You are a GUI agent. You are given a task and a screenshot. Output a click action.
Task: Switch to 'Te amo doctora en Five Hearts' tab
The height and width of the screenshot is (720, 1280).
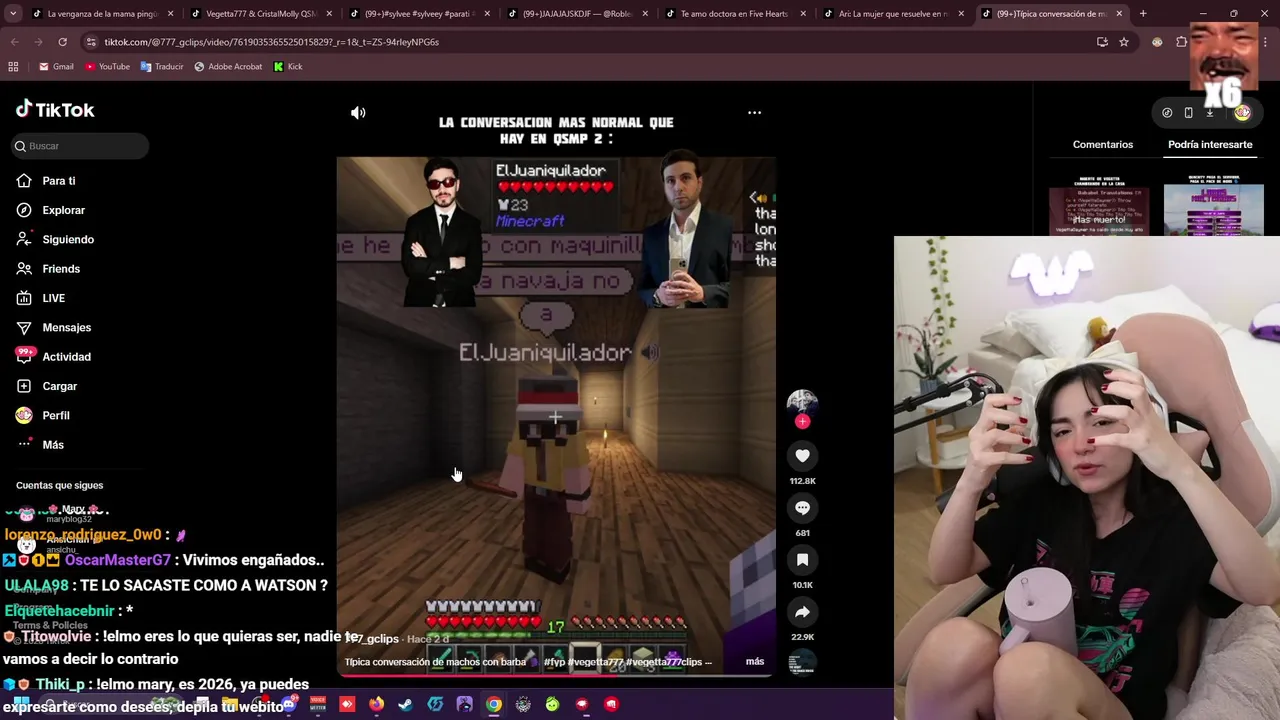[734, 14]
